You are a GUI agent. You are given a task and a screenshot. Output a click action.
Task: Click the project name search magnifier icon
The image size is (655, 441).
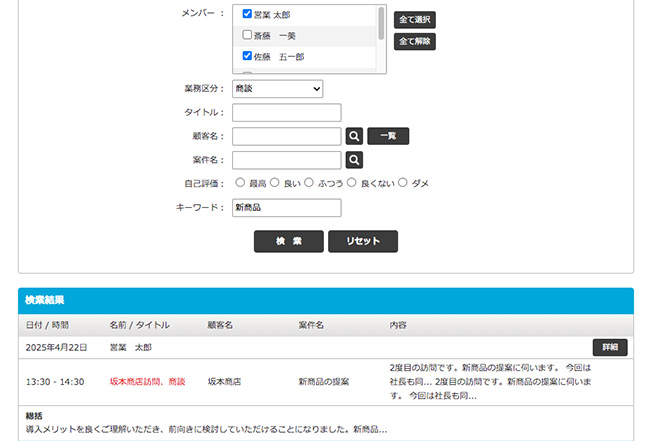point(354,160)
